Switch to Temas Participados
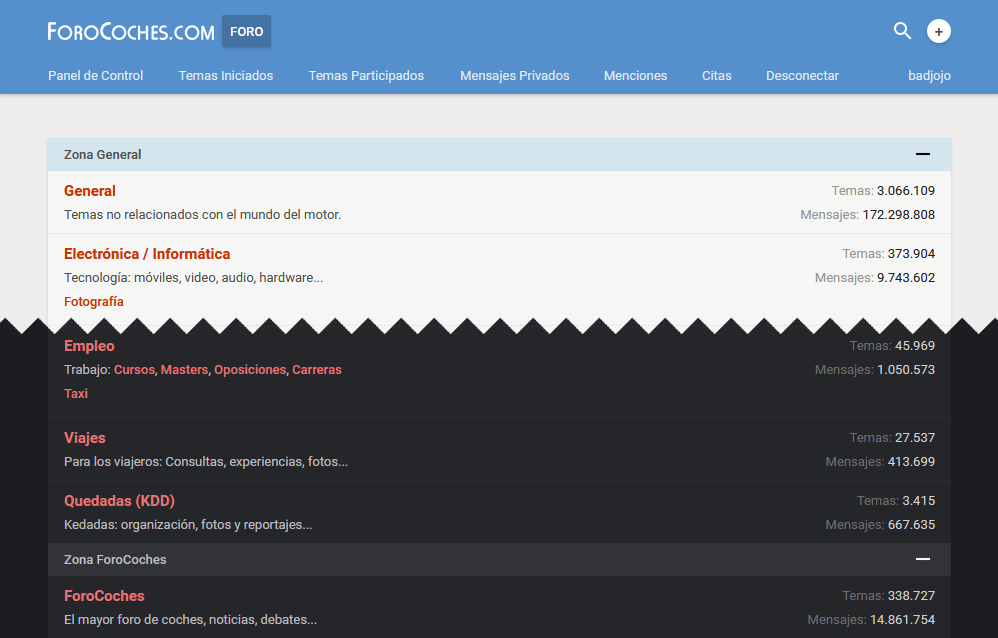The width and height of the screenshot is (998, 638). 366,75
